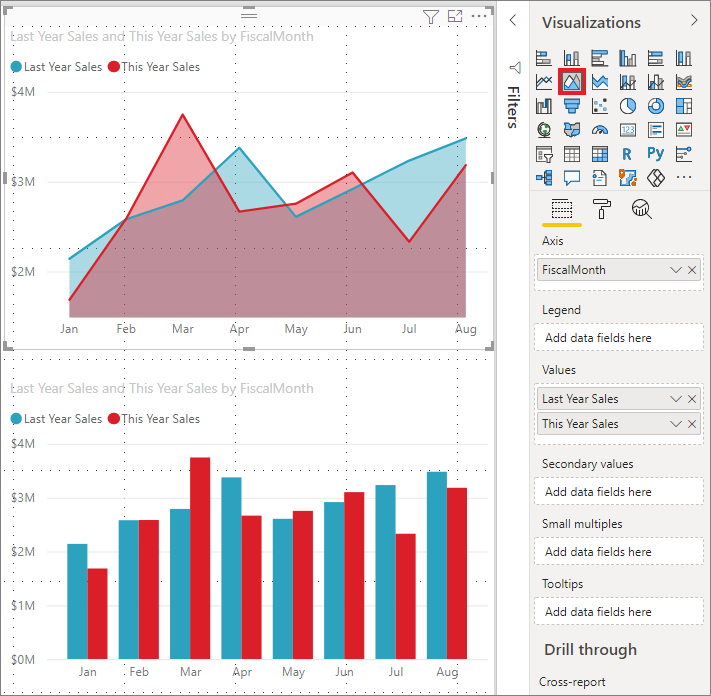Select the 100% stacked column chart visual

point(684,58)
